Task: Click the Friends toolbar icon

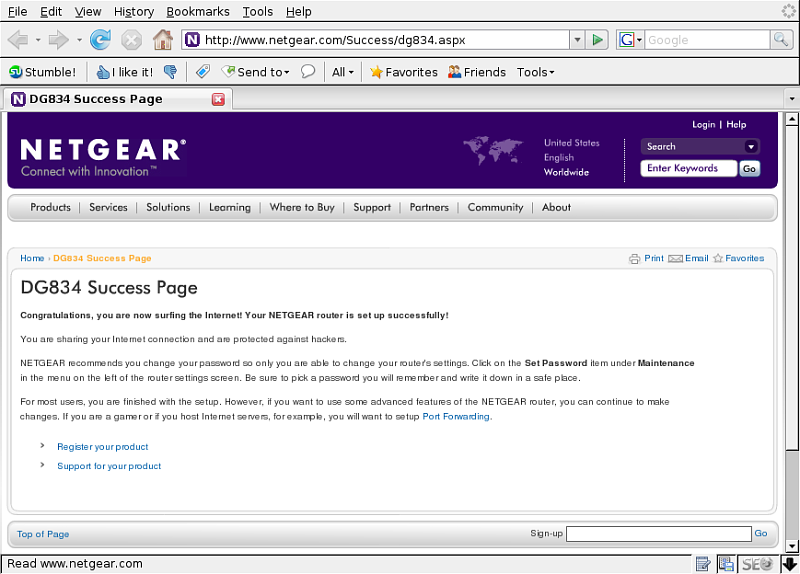Action: coord(455,72)
